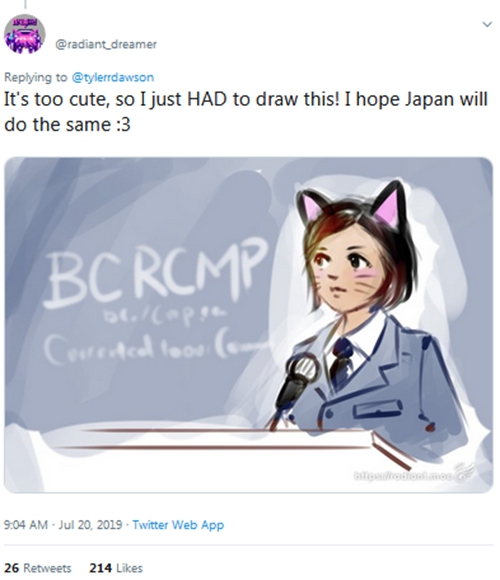500x580 pixels.
Task: Click the thread connector line above avatar
Action: point(25,4)
